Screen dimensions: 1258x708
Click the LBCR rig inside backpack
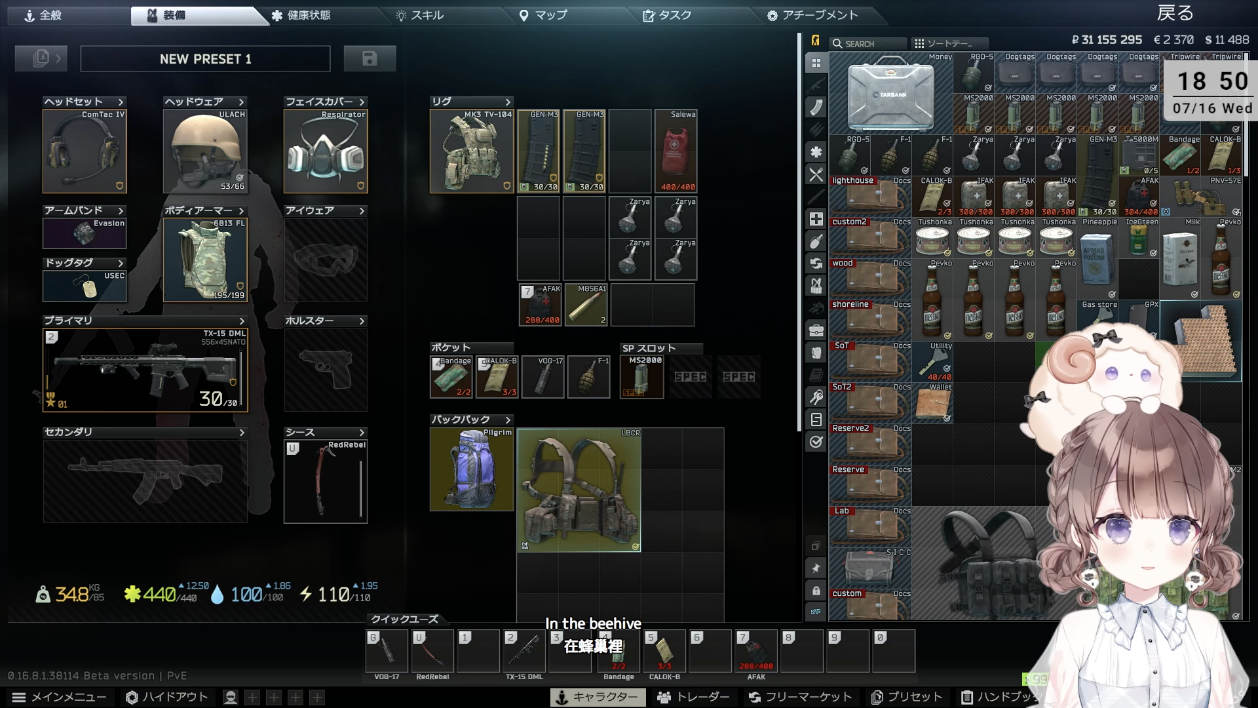579,490
